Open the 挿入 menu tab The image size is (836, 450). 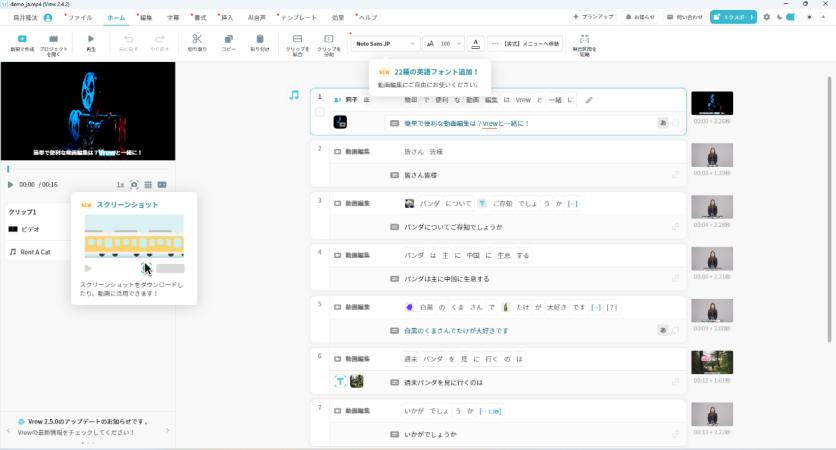(227, 18)
